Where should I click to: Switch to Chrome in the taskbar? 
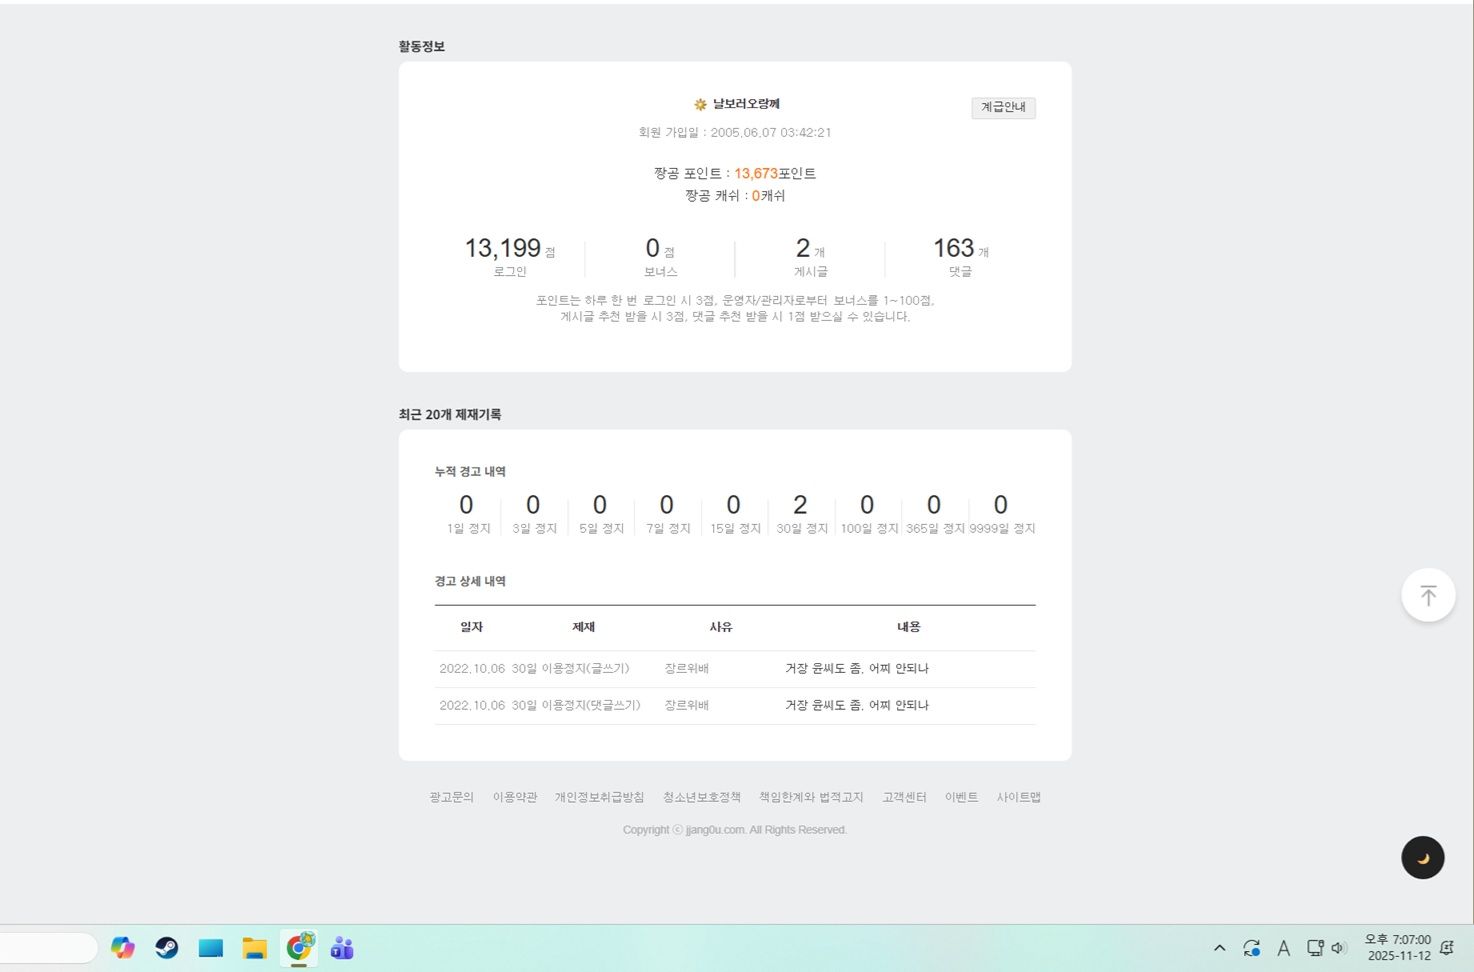tap(299, 948)
